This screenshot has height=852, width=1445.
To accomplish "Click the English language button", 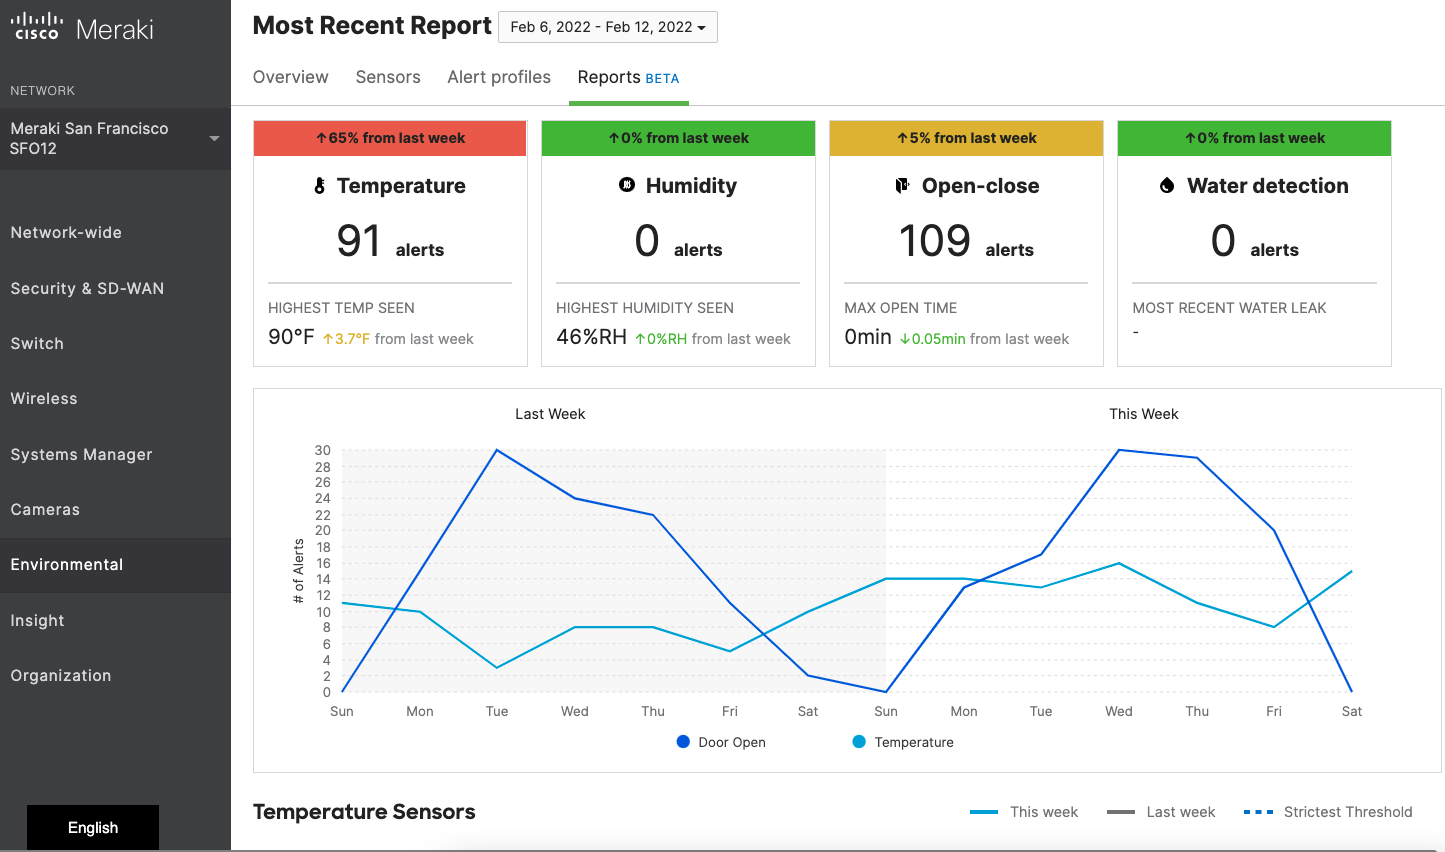I will coord(92,828).
